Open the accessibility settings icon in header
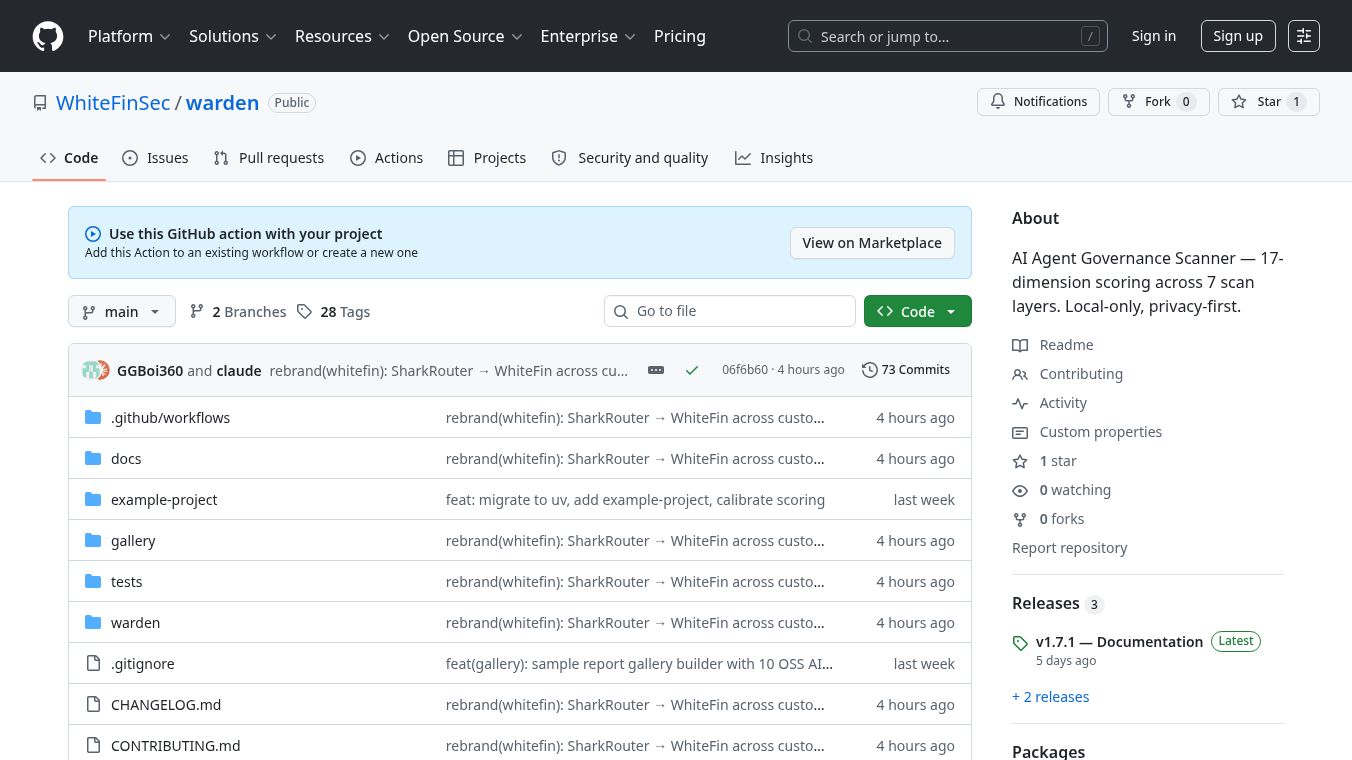Viewport: 1352px width, 760px height. click(x=1303, y=37)
